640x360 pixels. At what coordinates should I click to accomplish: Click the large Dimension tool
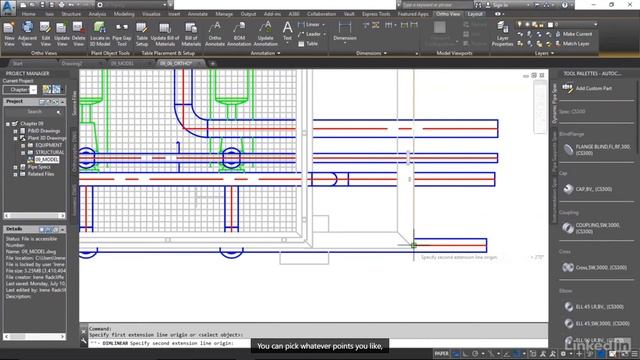coord(345,32)
